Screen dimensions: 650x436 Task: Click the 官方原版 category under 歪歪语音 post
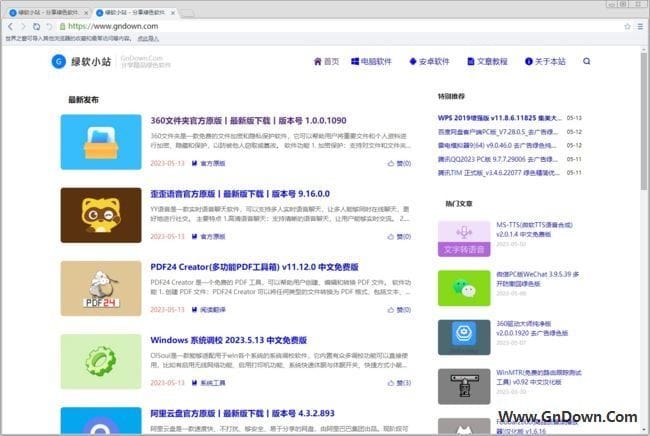tap(213, 237)
